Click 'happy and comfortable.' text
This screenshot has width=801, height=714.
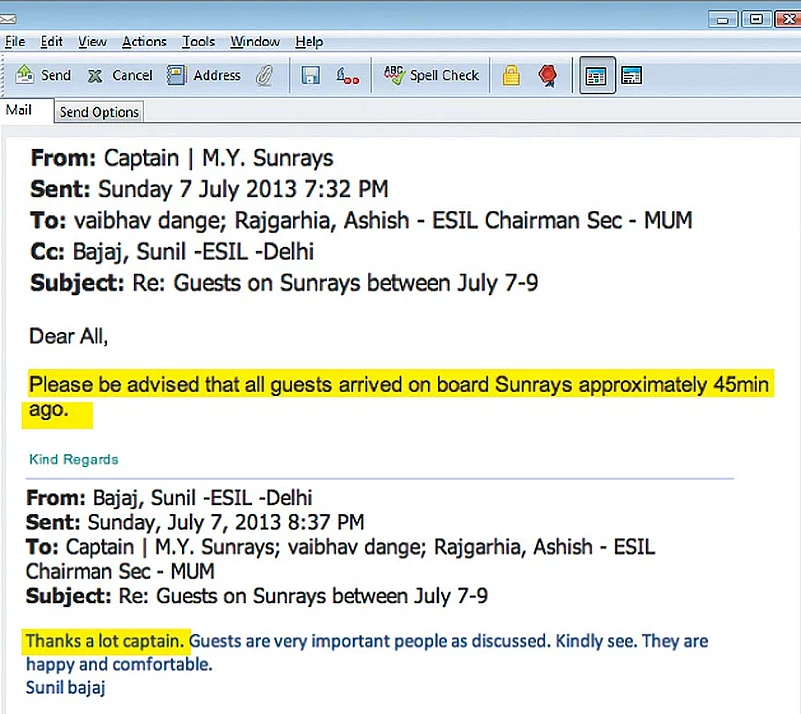pos(119,664)
